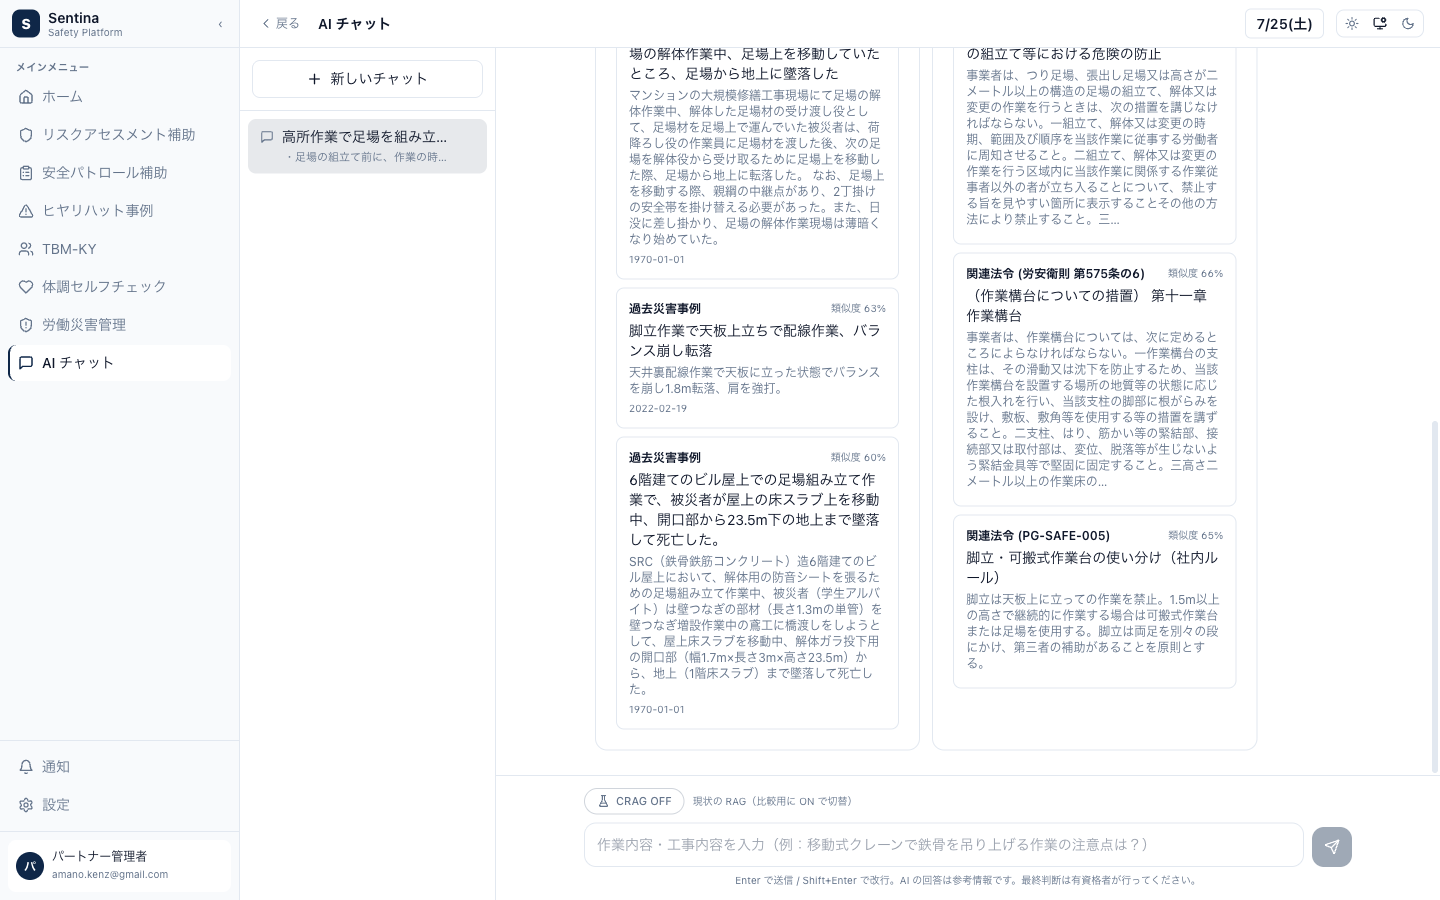Start a 新しいチャット
This screenshot has height=900, width=1440.
click(367, 79)
